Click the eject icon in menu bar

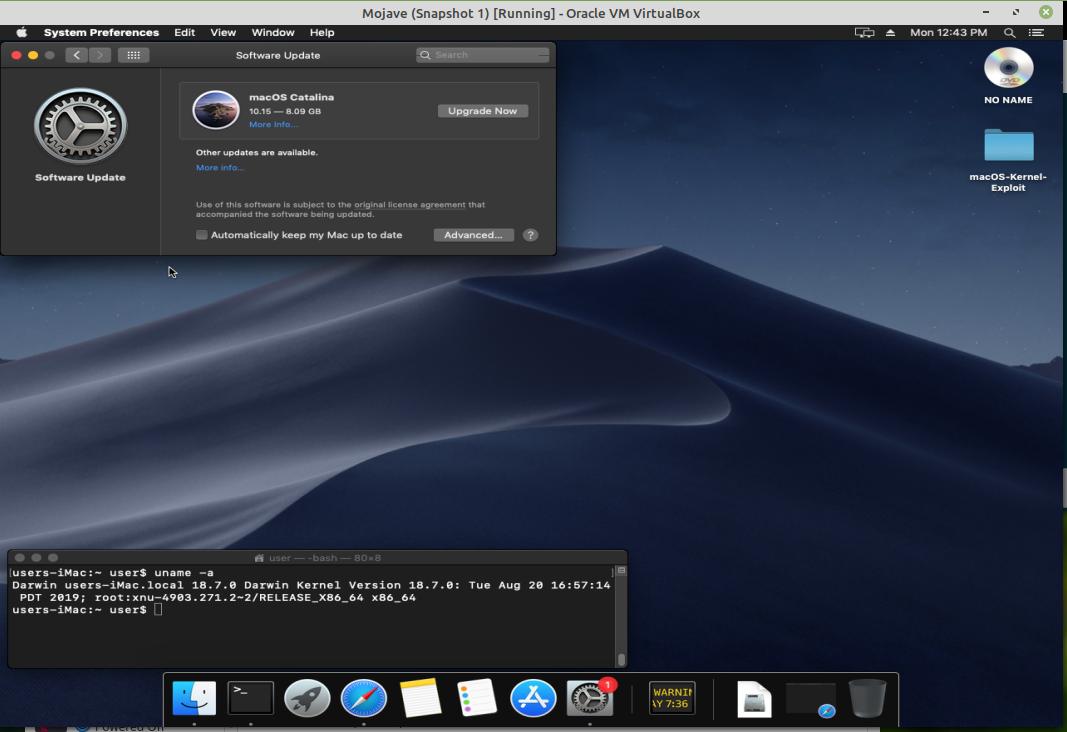pyautogui.click(x=890, y=32)
